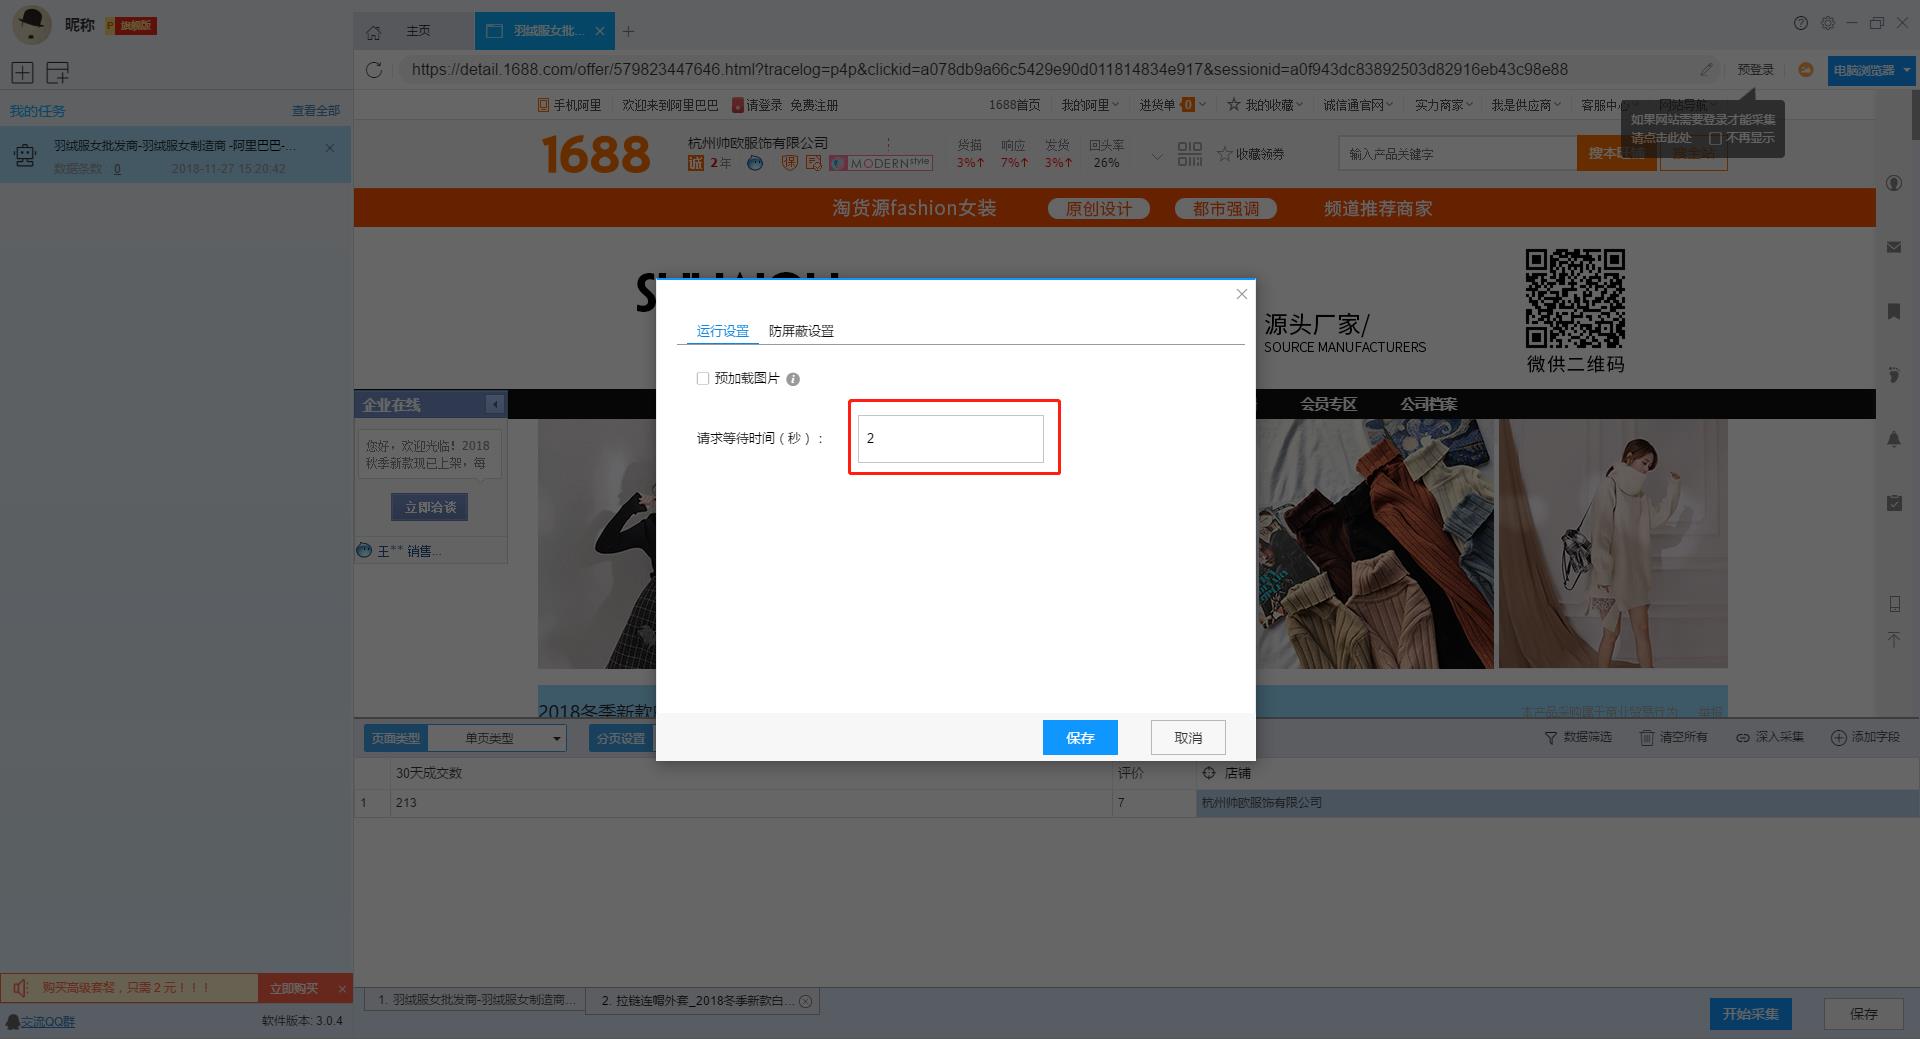The height and width of the screenshot is (1039, 1920).
Task: Click the bottom-right 保存 button
Action: [x=1863, y=1013]
